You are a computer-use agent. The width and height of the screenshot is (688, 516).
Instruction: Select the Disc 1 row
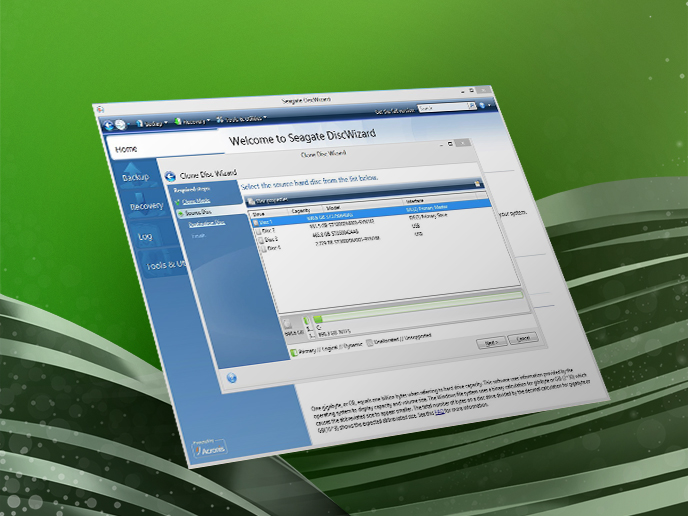[x=372, y=213]
